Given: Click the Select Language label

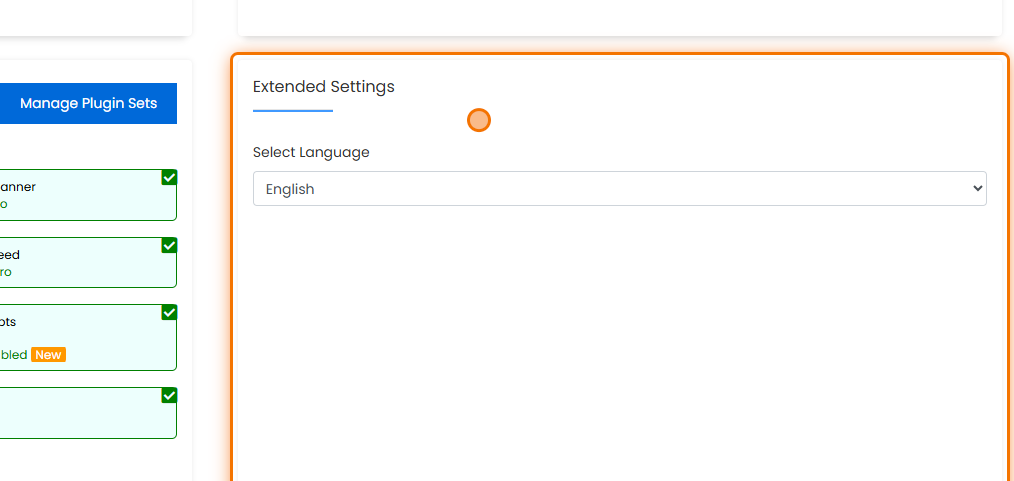Looking at the screenshot, I should pyautogui.click(x=311, y=153).
